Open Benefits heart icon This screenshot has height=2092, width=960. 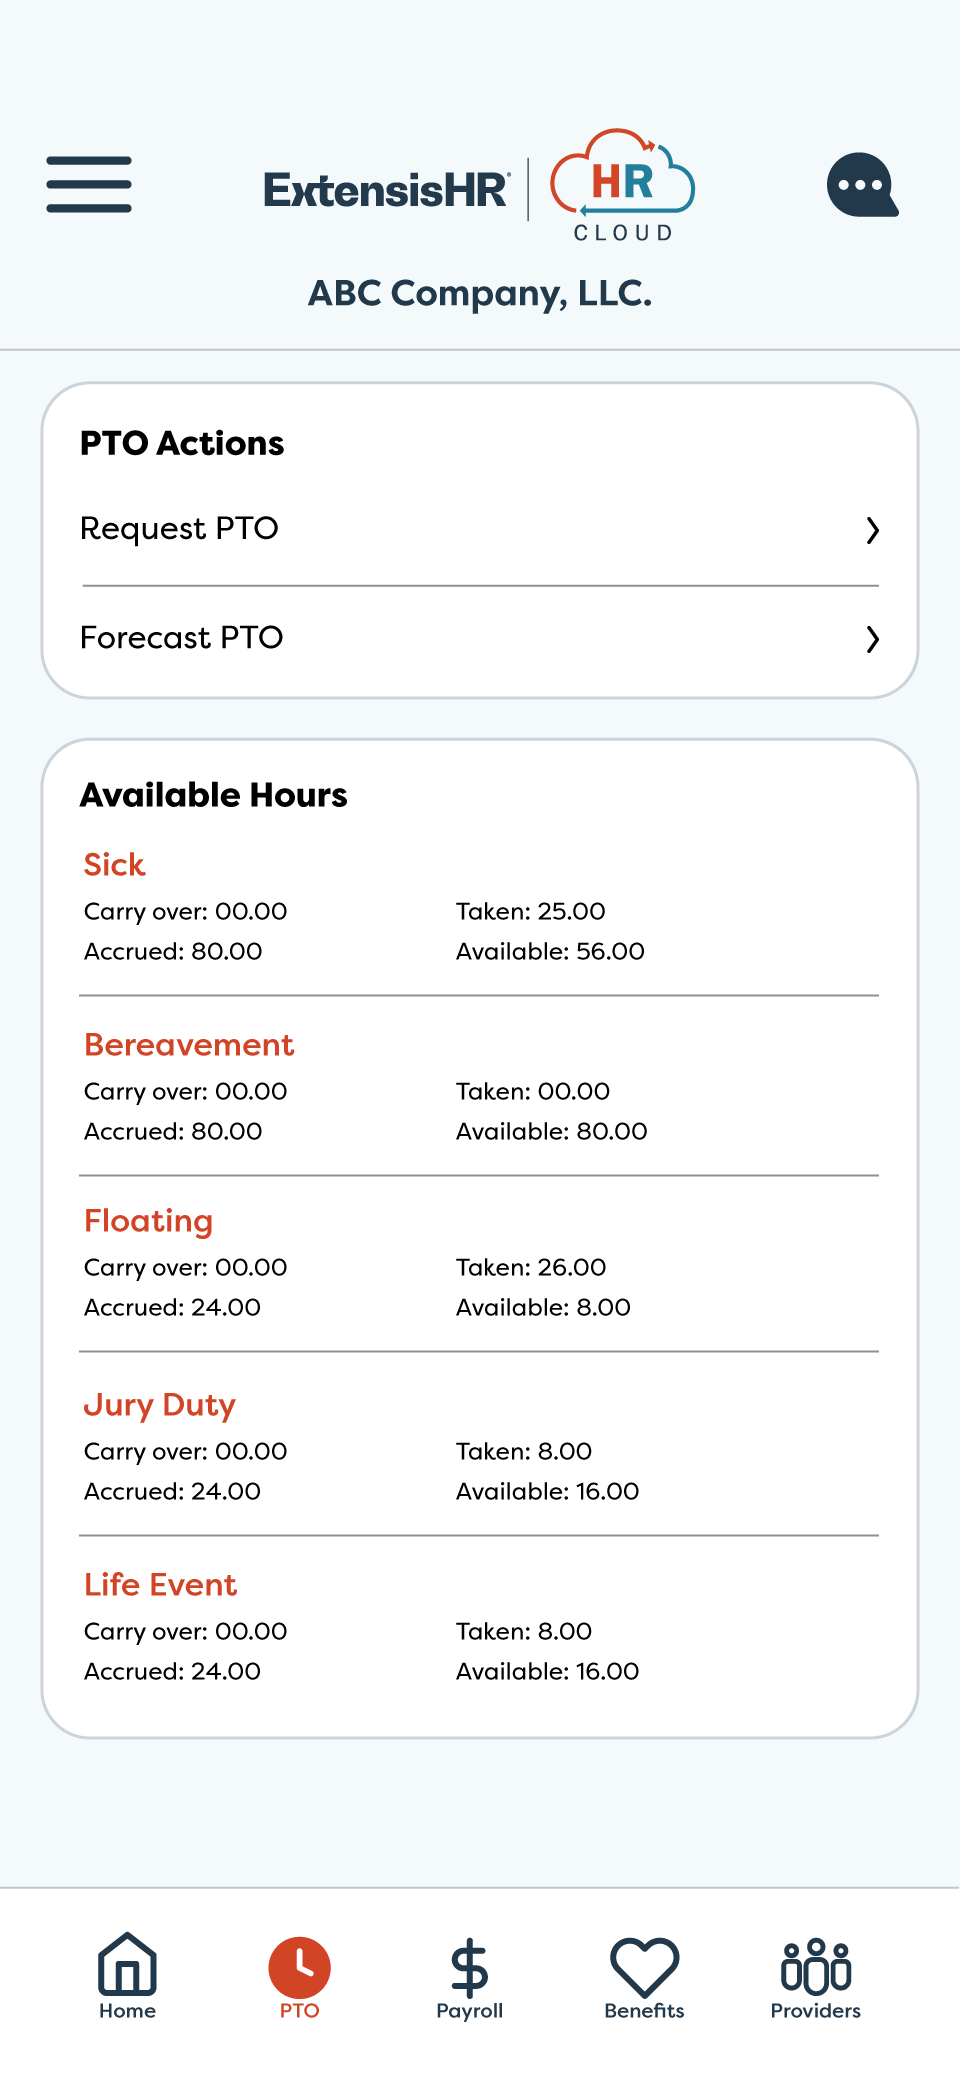644,1966
